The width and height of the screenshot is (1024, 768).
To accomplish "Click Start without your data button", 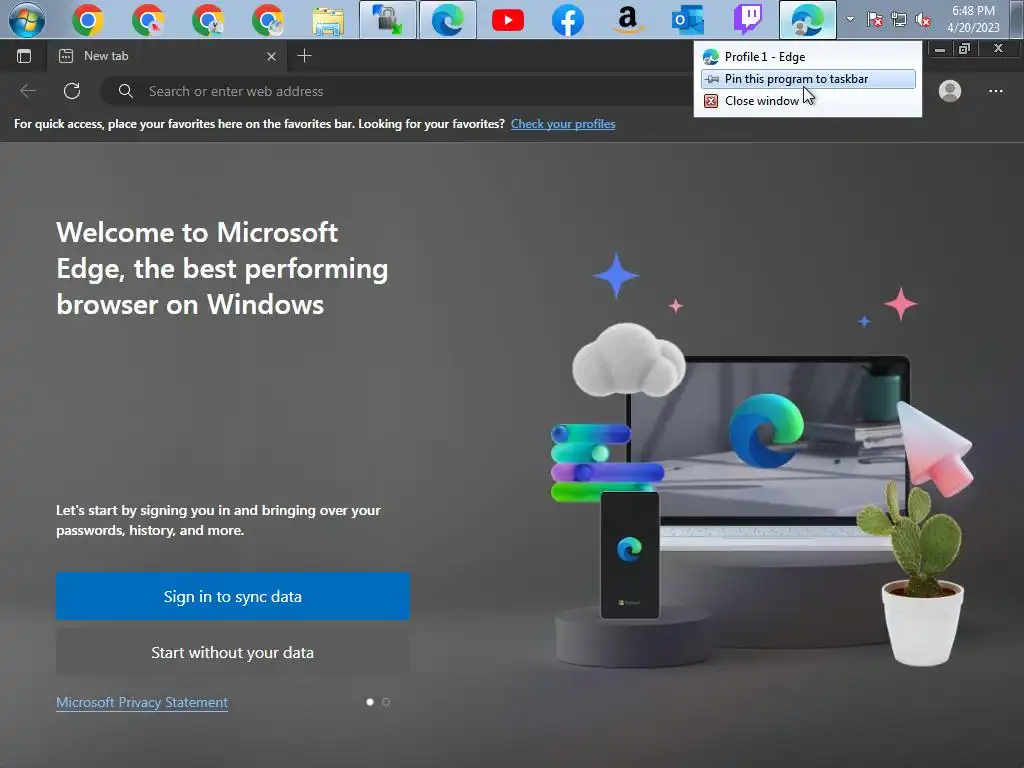I will [x=232, y=652].
